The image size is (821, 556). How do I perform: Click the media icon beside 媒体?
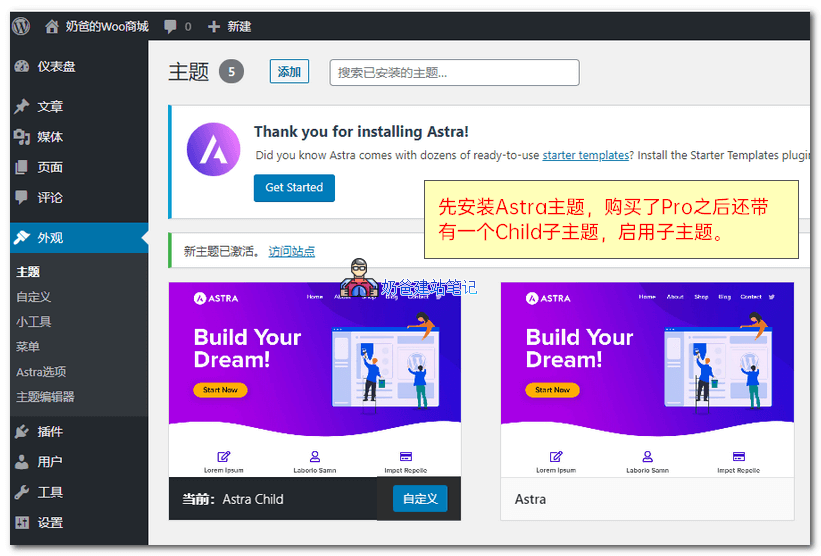click(x=22, y=137)
